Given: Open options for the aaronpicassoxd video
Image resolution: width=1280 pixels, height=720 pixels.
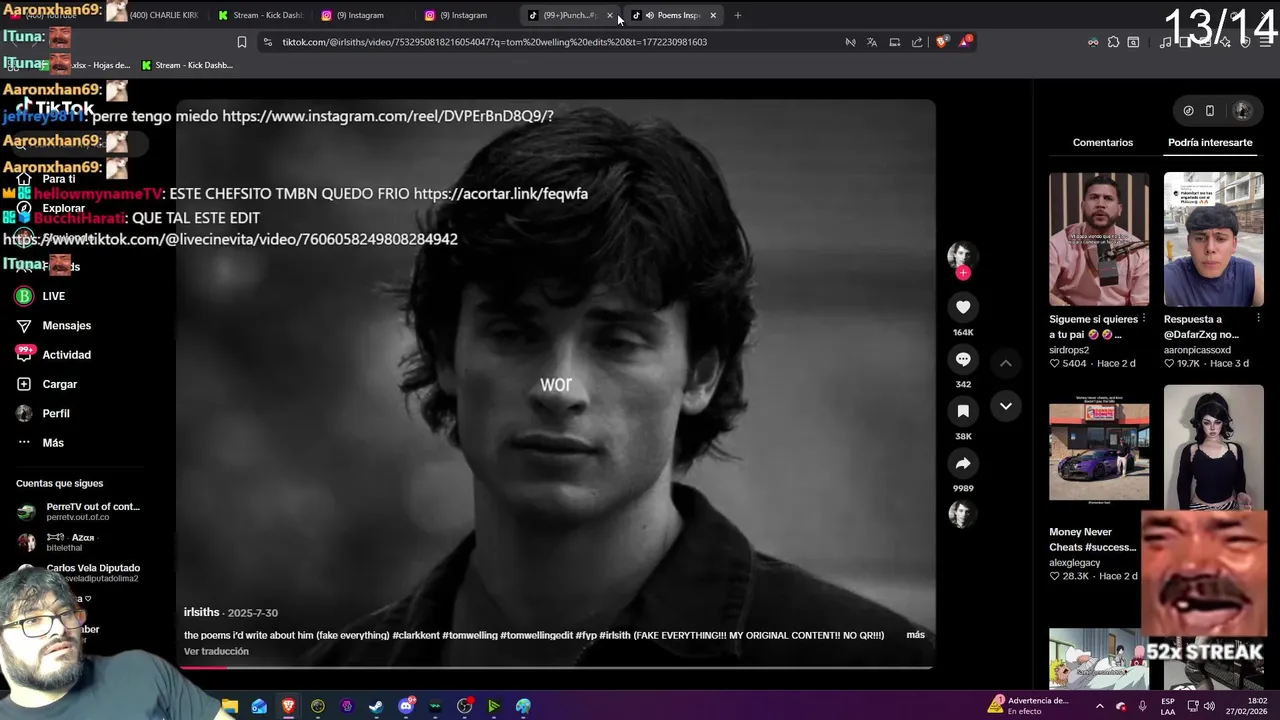Looking at the screenshot, I should tap(1258, 319).
